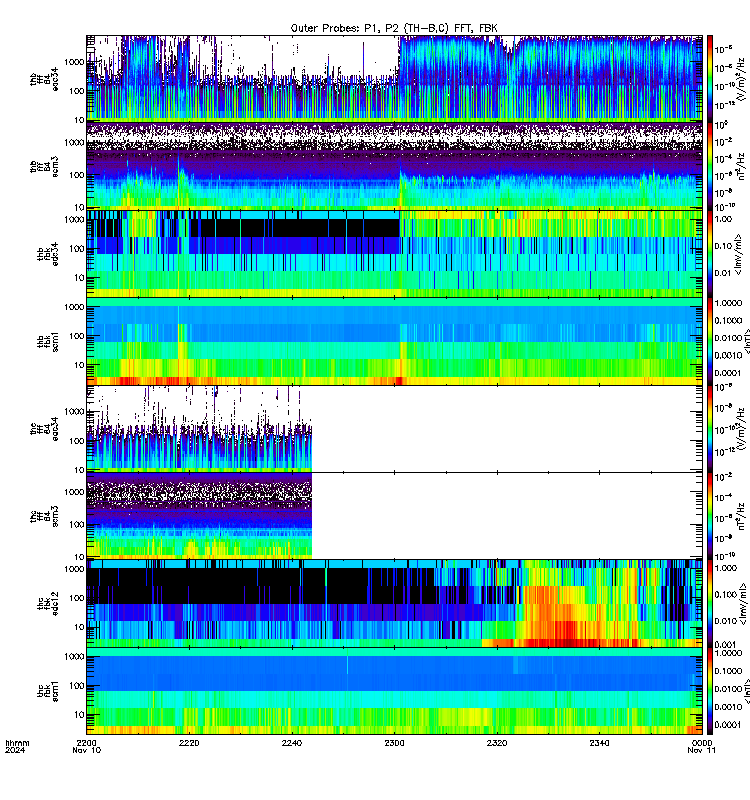Click the '(V/m)²/Hz' unit label of the top color bar
Viewport: 750px width, 800px height.
[743, 78]
